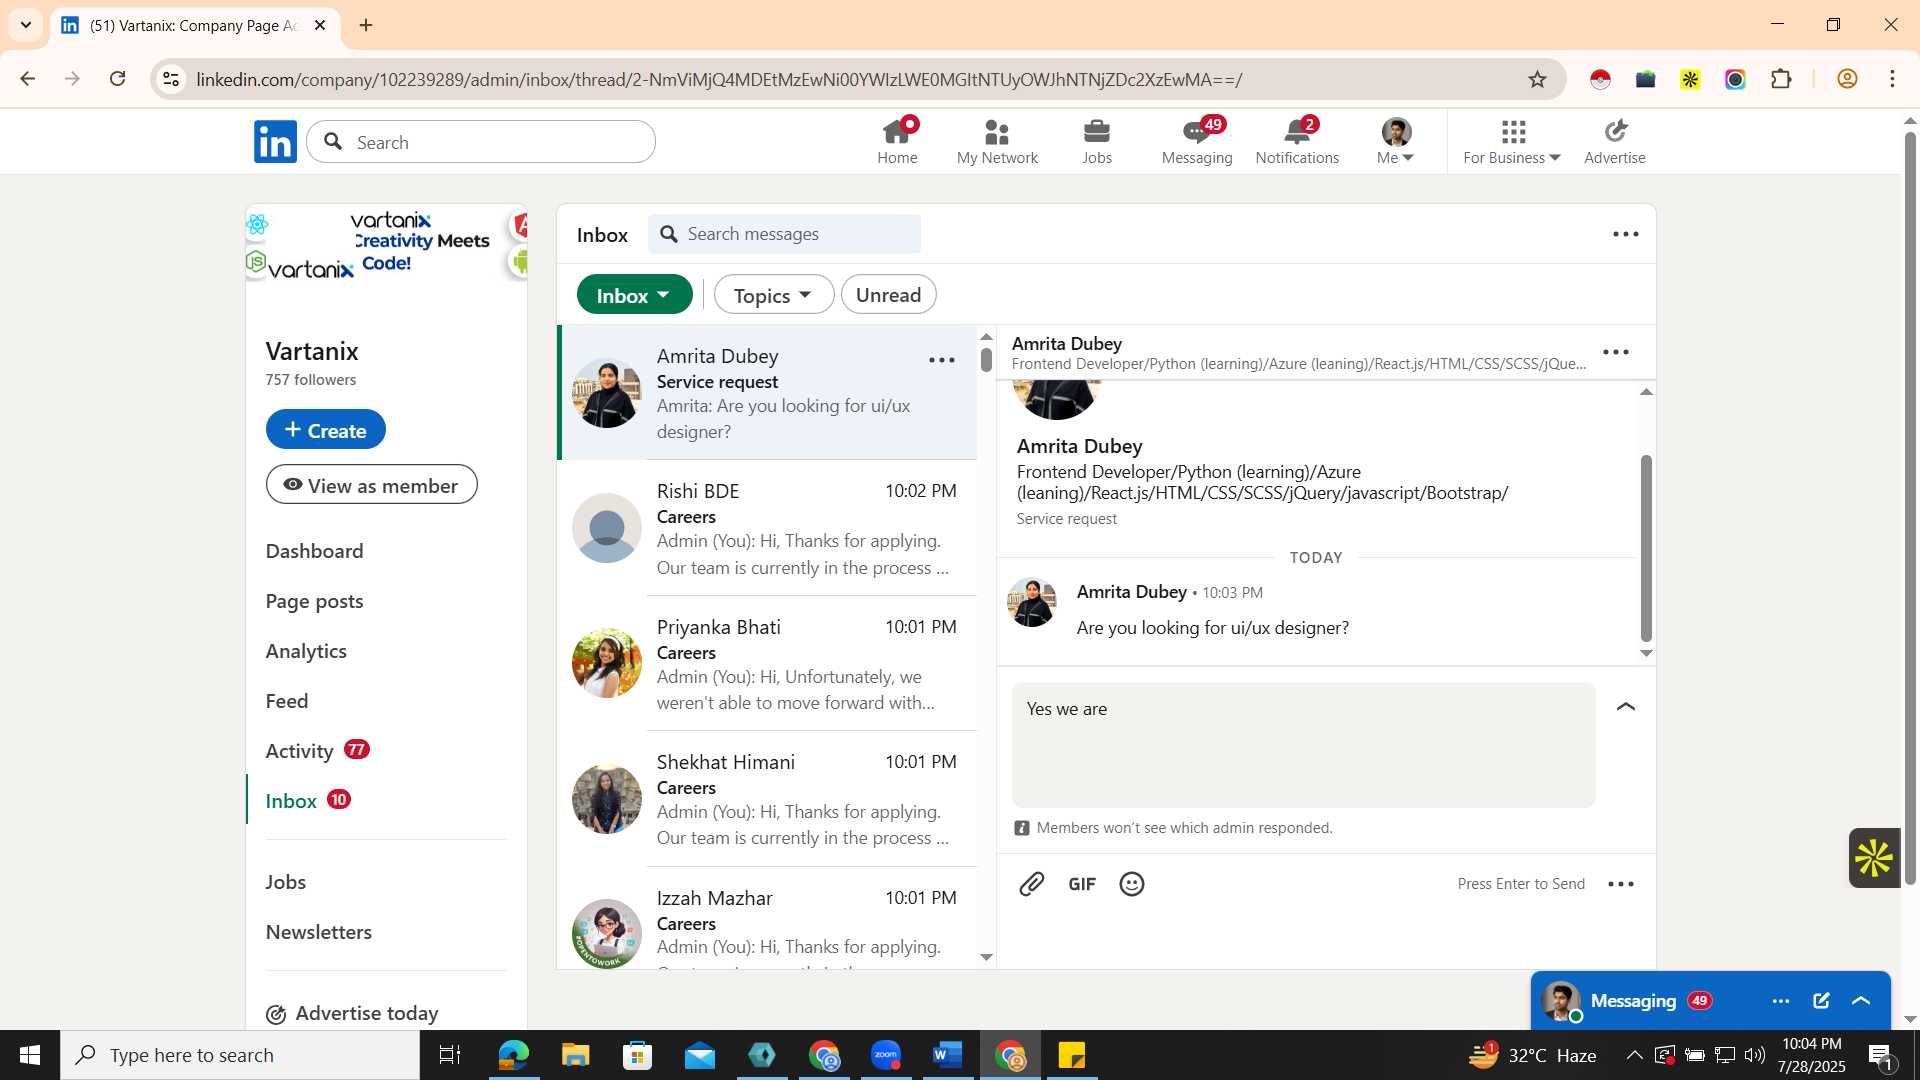
Task: Open conversation options beside Amrita Dubey header
Action: pyautogui.click(x=1616, y=352)
